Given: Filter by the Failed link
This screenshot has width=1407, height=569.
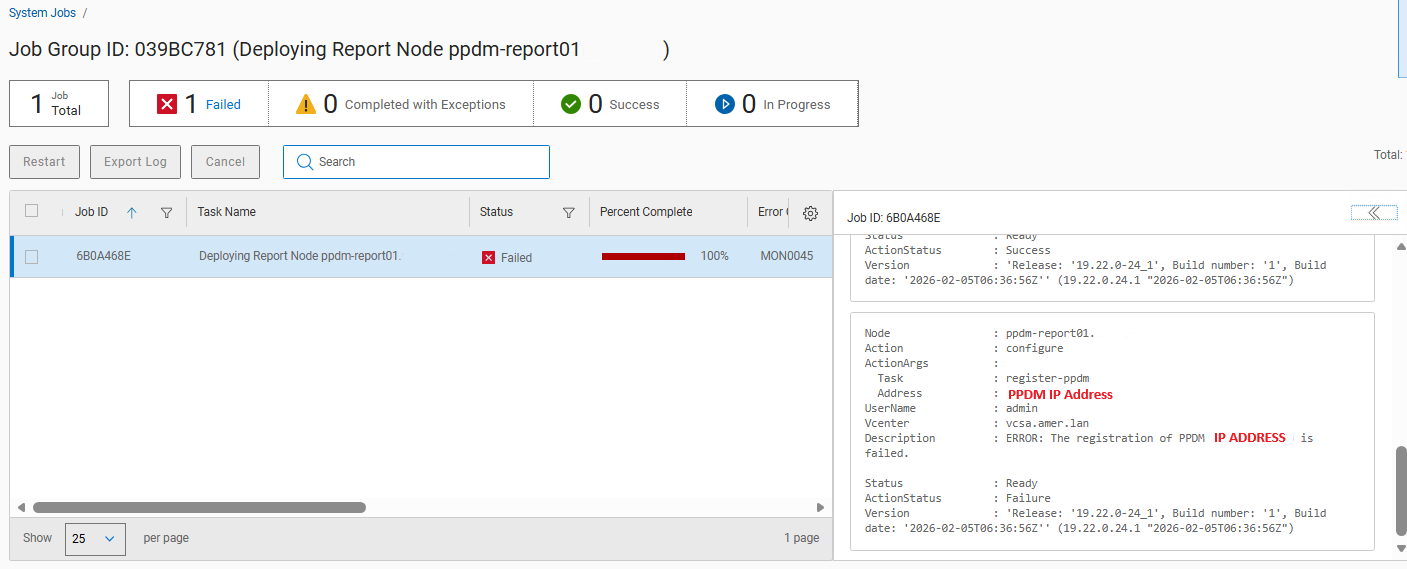Looking at the screenshot, I should pos(223,104).
